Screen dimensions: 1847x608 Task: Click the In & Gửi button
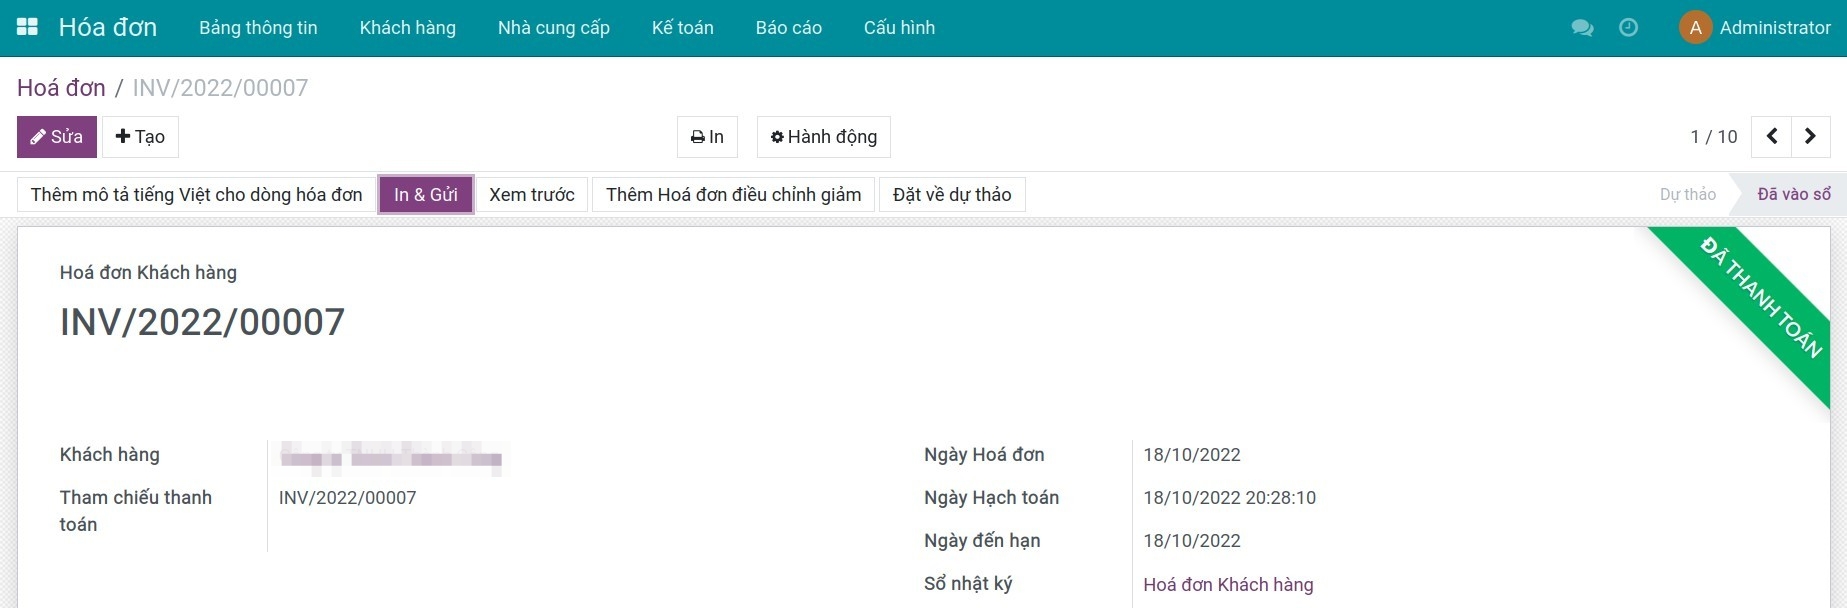[426, 195]
